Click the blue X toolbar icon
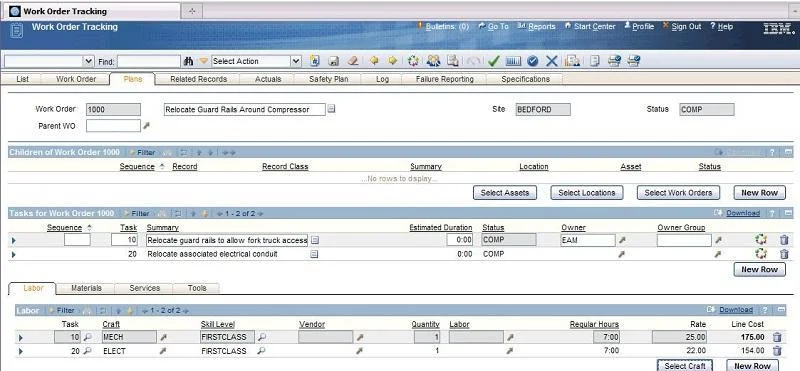Viewport: 800px width, 371px height. (552, 61)
